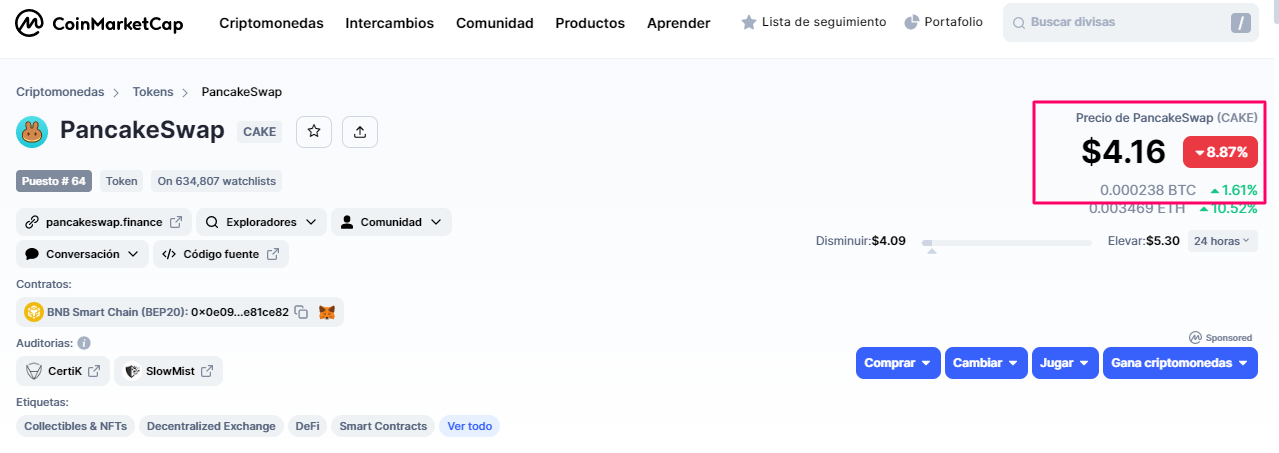The image size is (1279, 453).
Task: Copy the BEP20 contract address
Action: [301, 312]
